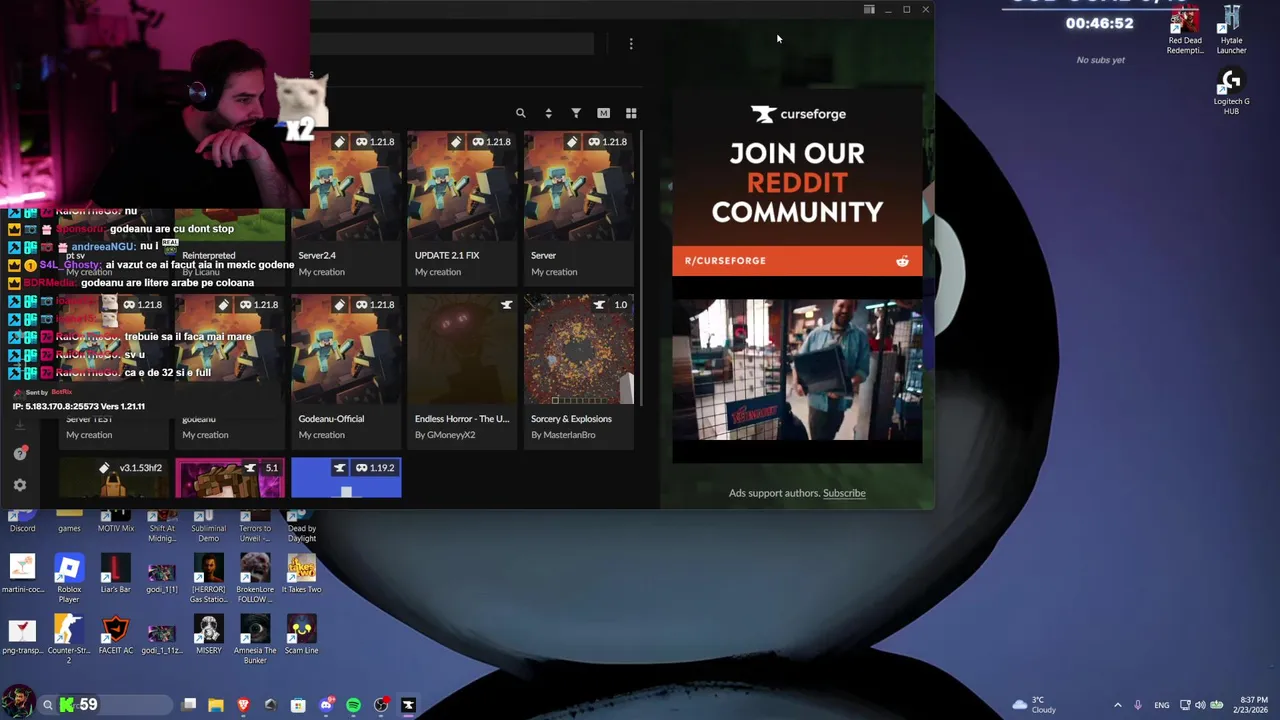Screen dimensions: 1280x720
Task: Click the curseforge logo in the ad panel
Action: pyautogui.click(x=798, y=114)
